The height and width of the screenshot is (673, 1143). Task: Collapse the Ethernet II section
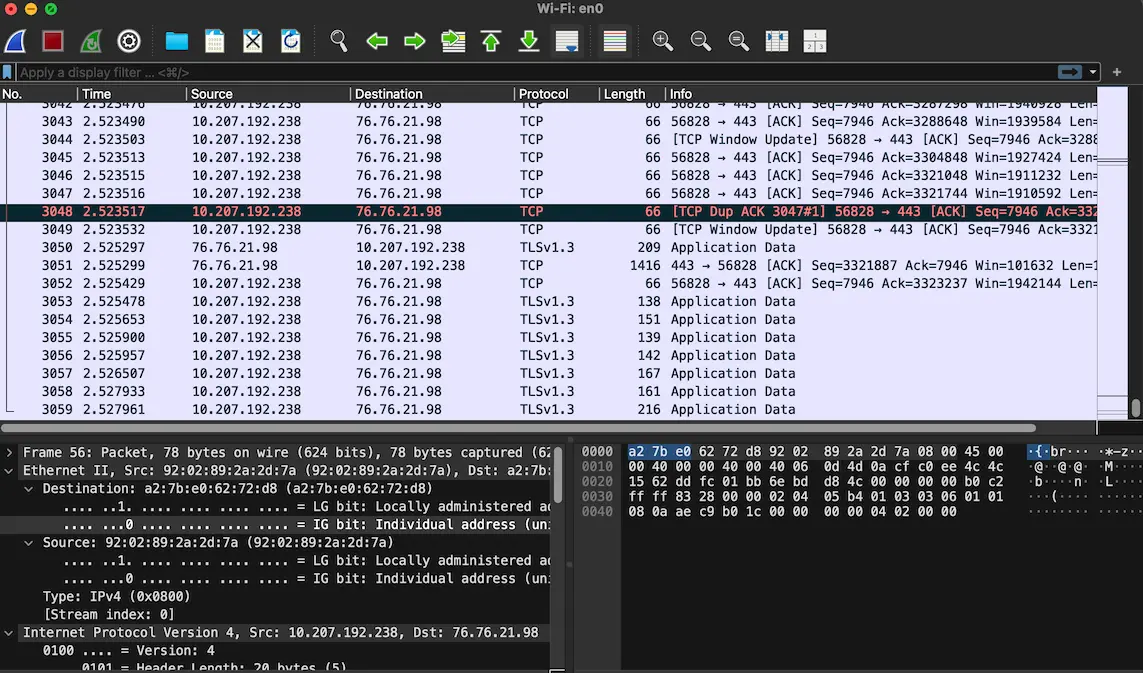(x=8, y=470)
